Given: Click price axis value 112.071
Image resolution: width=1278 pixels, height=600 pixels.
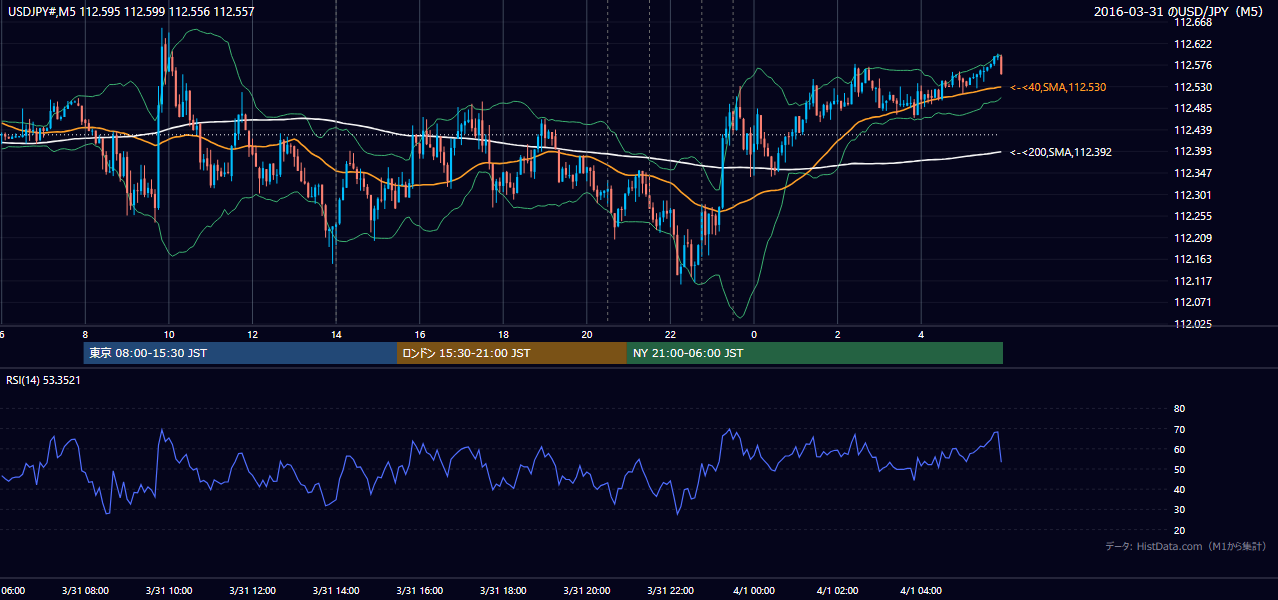Looking at the screenshot, I should [x=1193, y=302].
